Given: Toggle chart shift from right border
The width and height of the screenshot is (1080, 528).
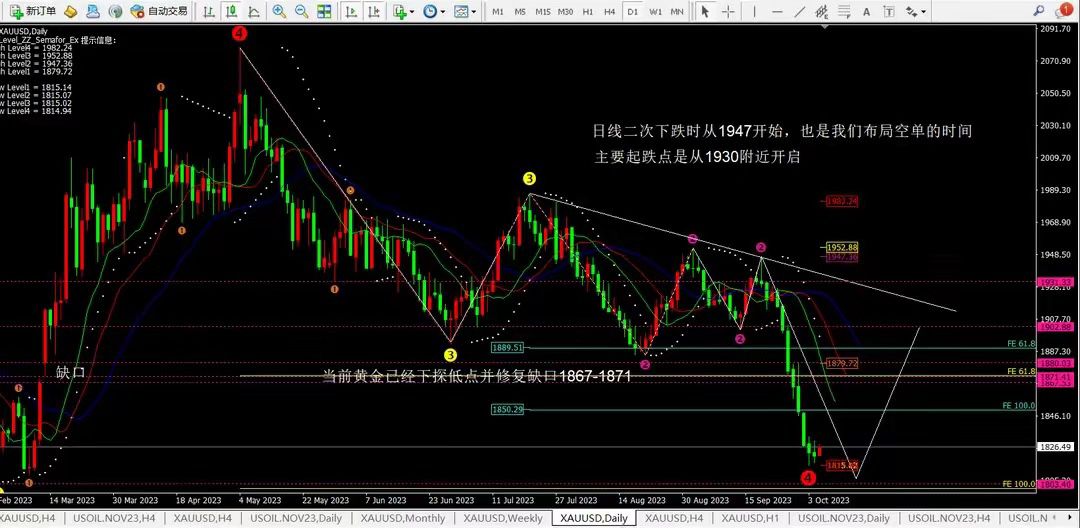Looking at the screenshot, I should (x=373, y=12).
